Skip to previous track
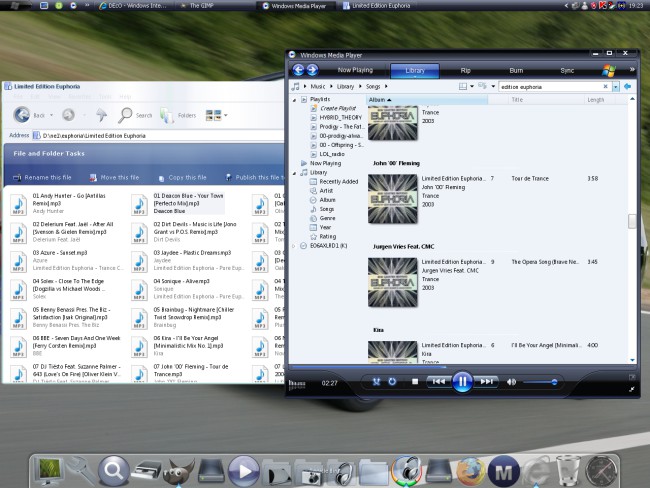650x488 pixels. click(439, 381)
